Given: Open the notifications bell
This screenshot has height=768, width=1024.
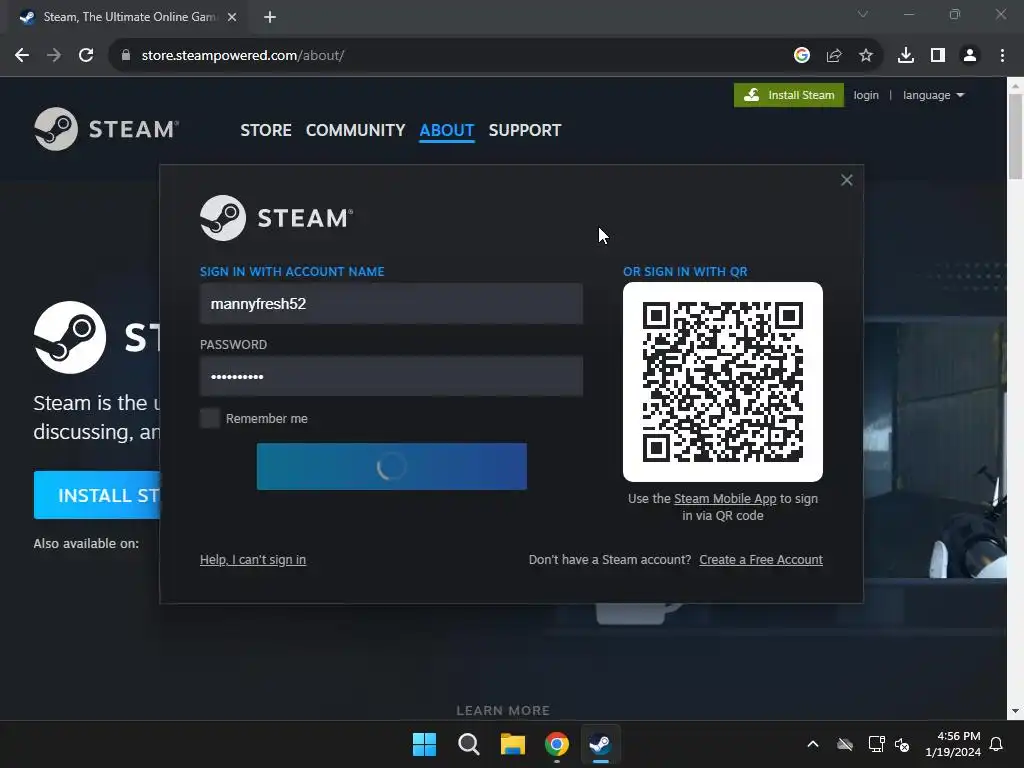Looking at the screenshot, I should pos(997,744).
